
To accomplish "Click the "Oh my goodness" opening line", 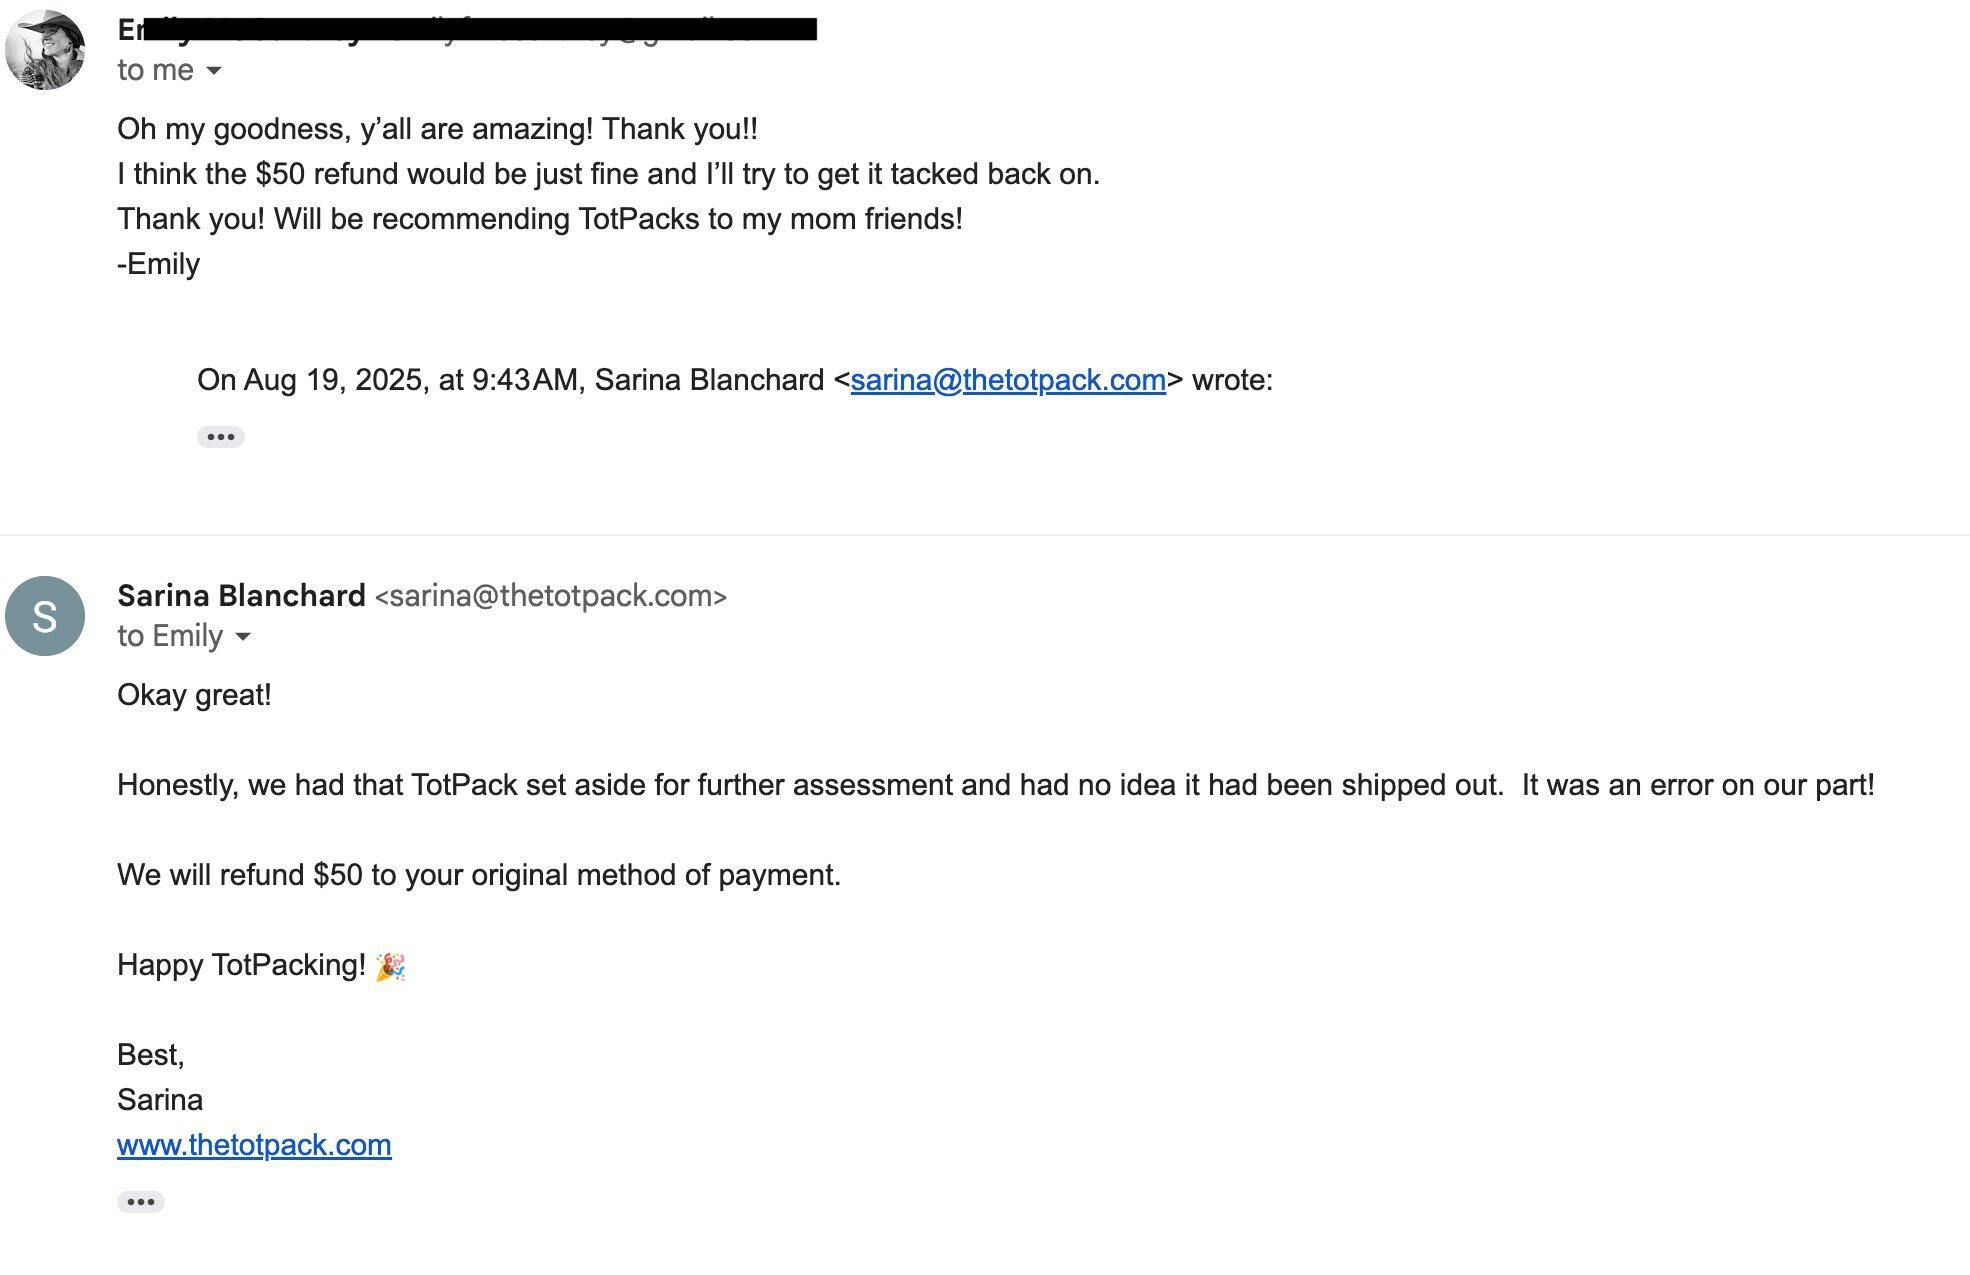I will click(437, 129).
